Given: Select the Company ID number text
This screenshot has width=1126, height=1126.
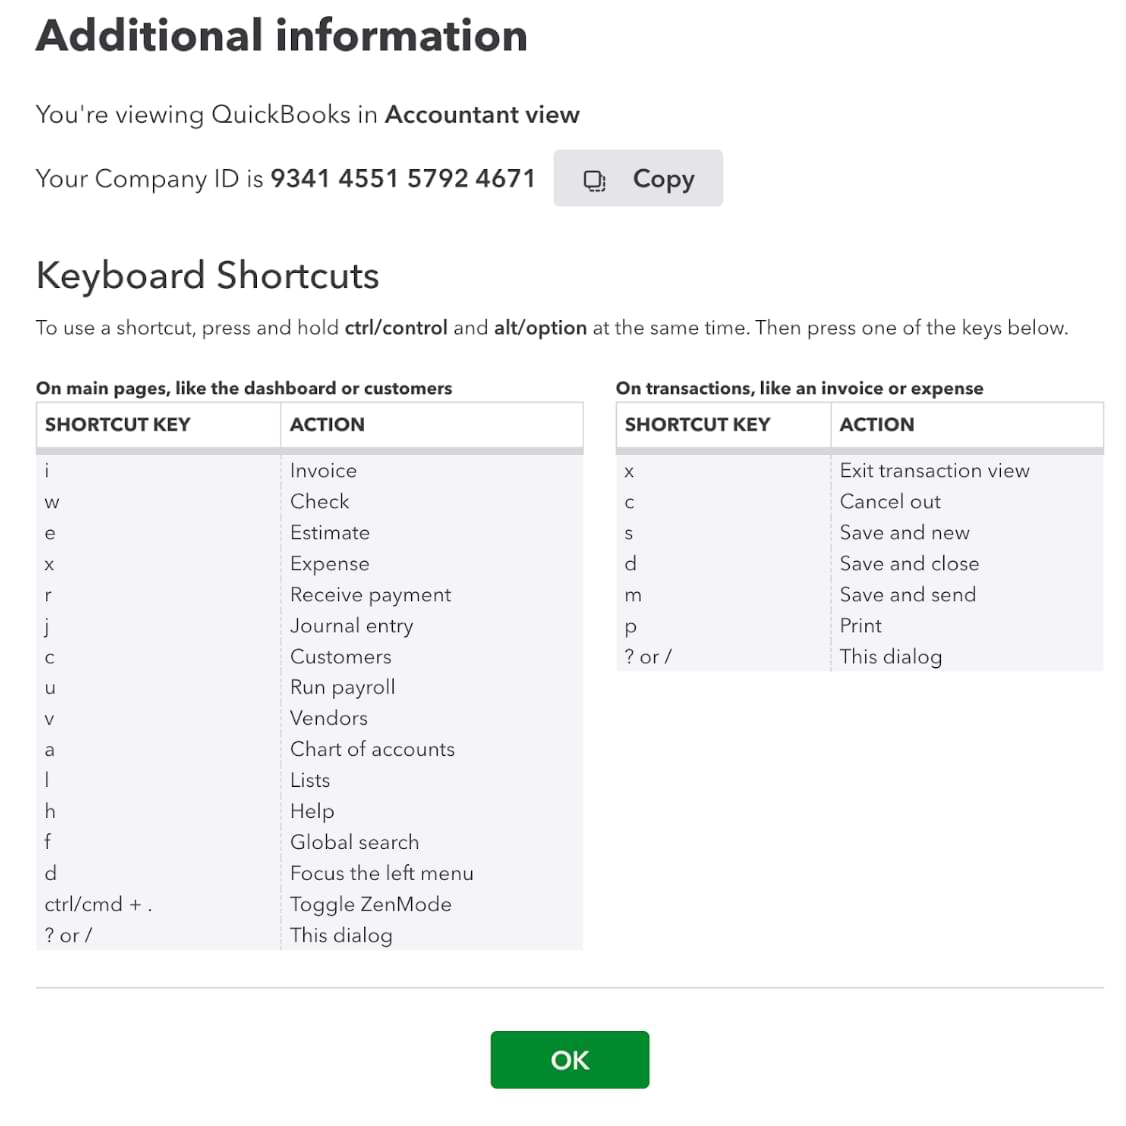Looking at the screenshot, I should click(402, 179).
